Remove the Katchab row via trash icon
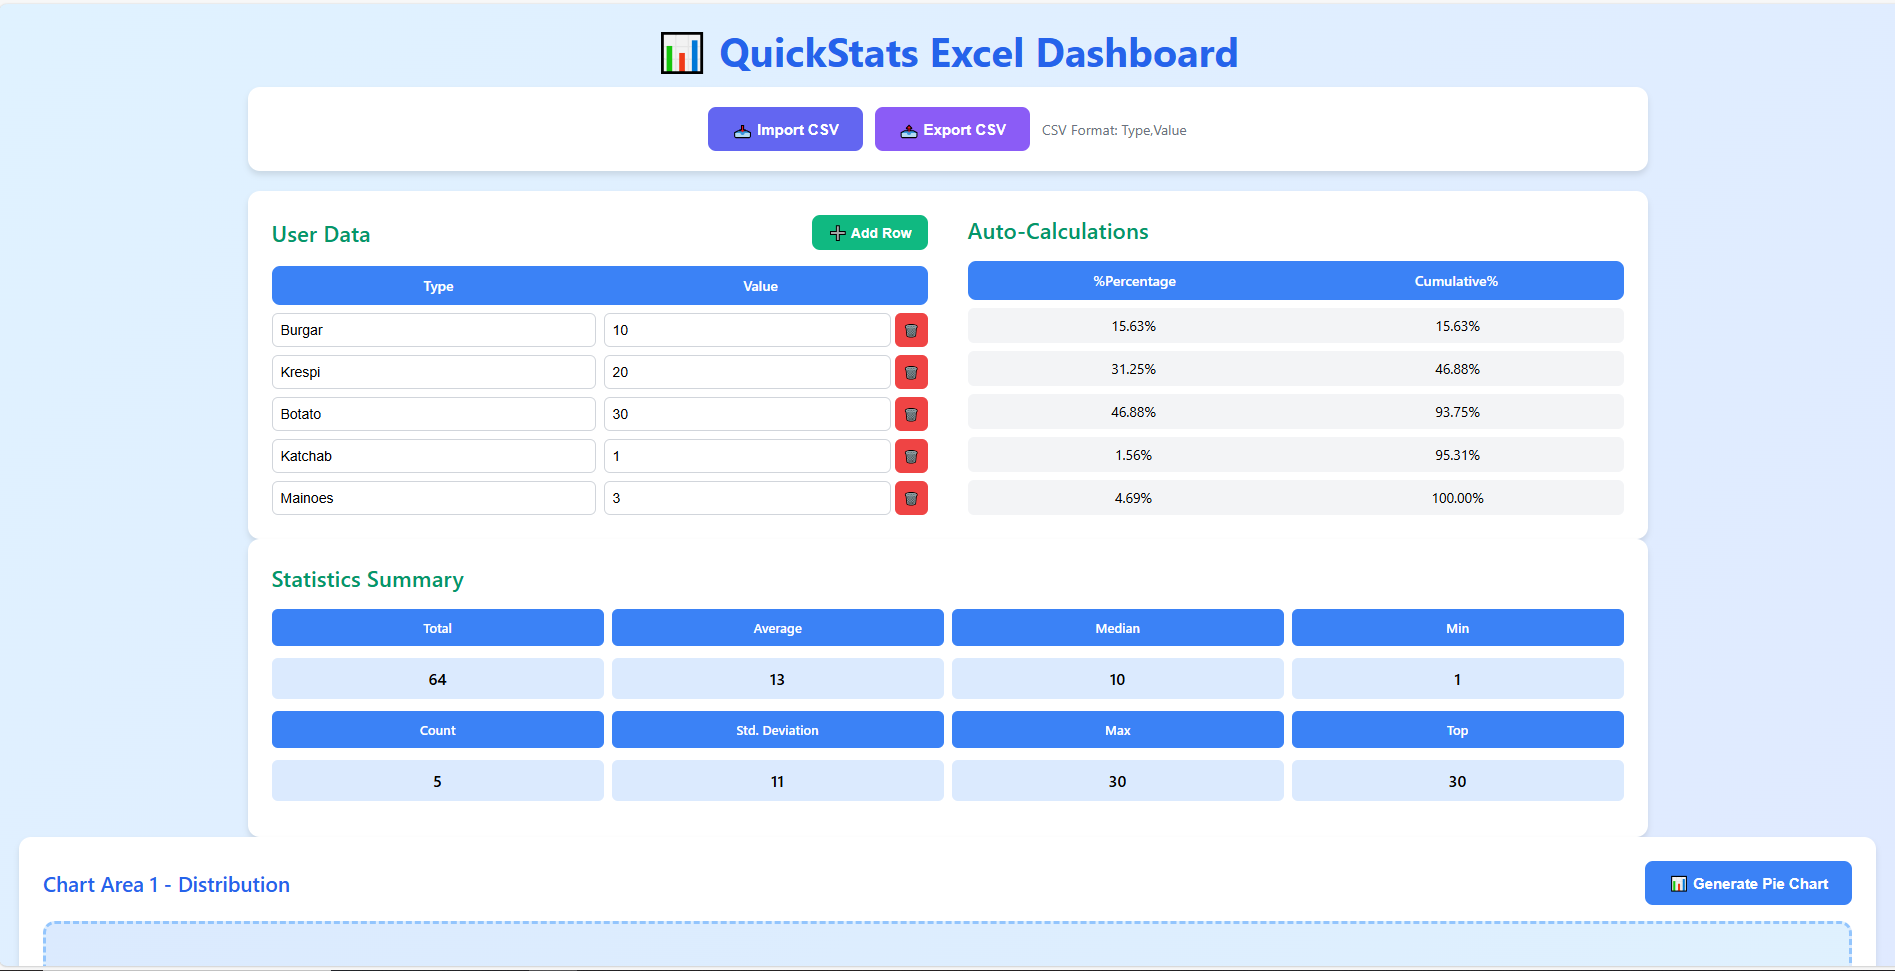Image resolution: width=1895 pixels, height=971 pixels. (x=911, y=455)
